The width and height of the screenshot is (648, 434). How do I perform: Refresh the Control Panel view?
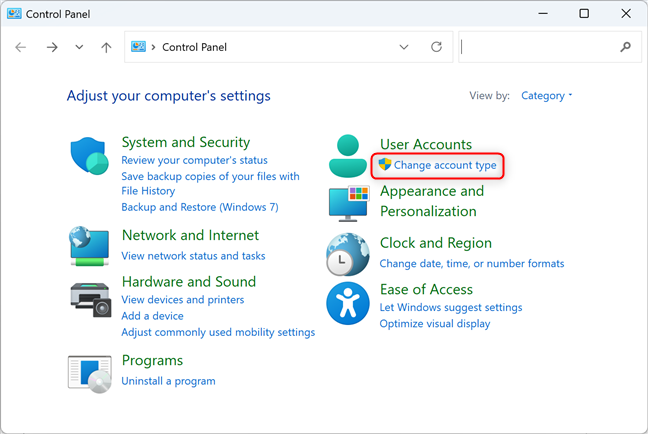[x=436, y=47]
